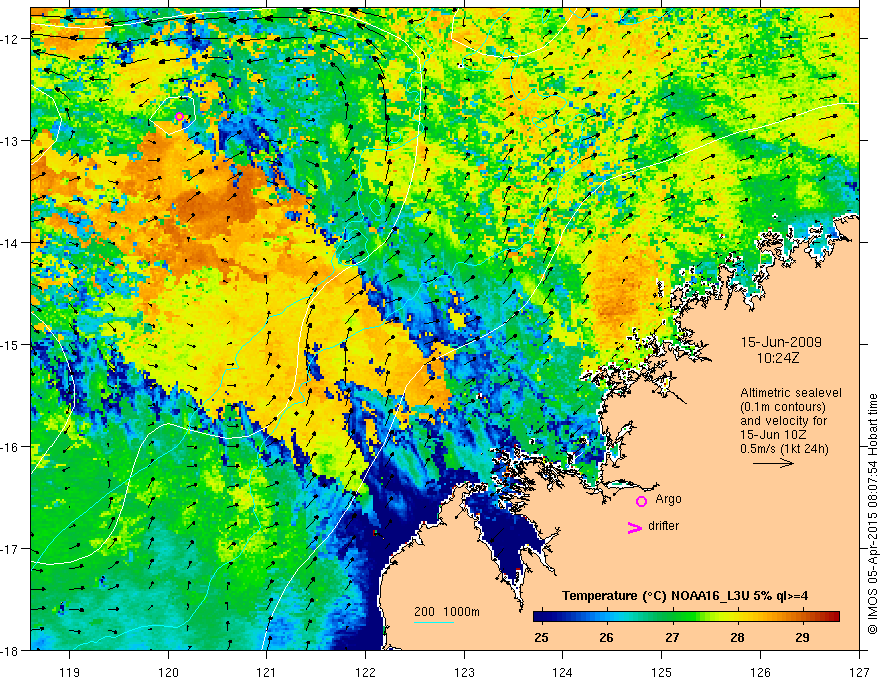Viewport: 880px width, 680px height.
Task: Click the '200 1000m' depth legend text
Action: (x=447, y=612)
